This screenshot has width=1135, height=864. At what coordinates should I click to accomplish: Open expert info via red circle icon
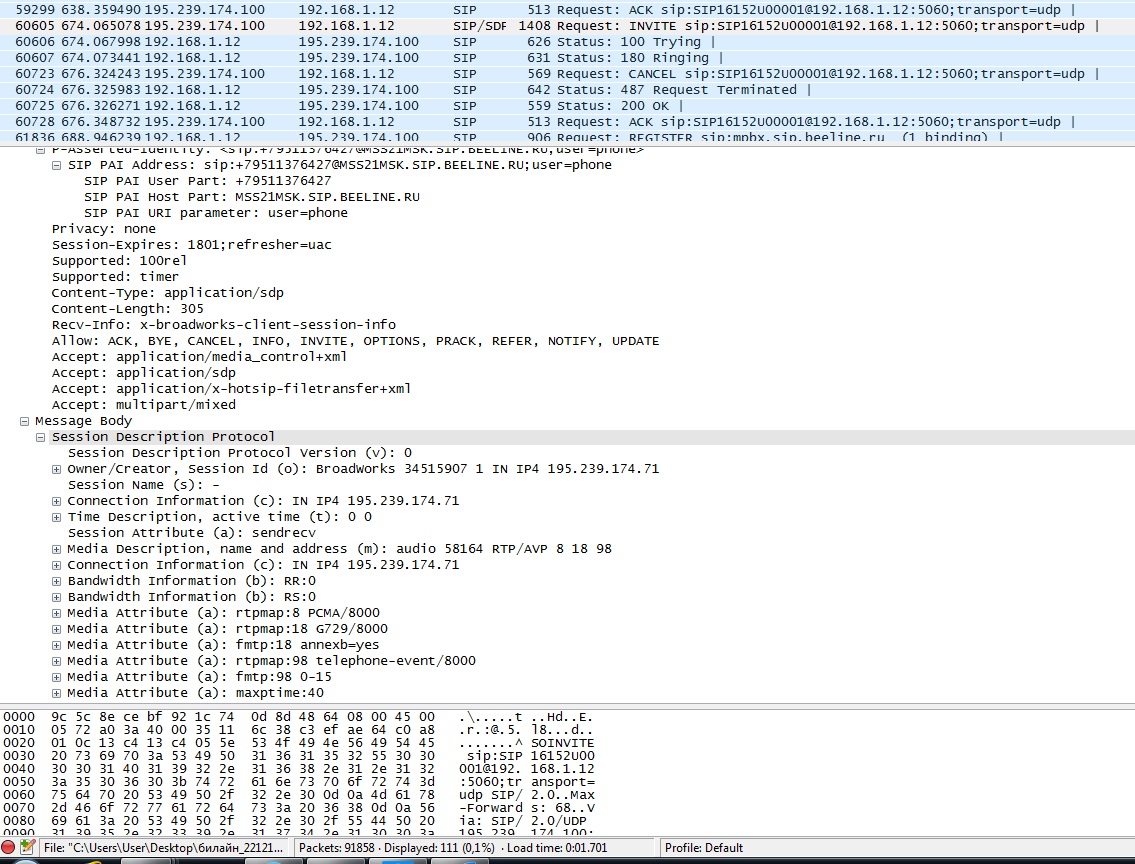coord(8,848)
